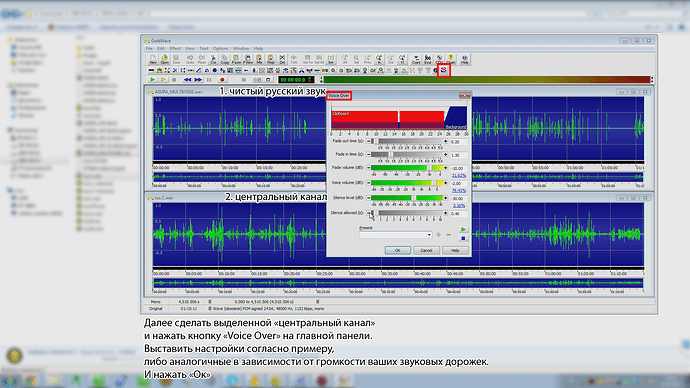Add preset with plus button
Image resolution: width=690 pixels, height=388 pixels.
(438, 235)
